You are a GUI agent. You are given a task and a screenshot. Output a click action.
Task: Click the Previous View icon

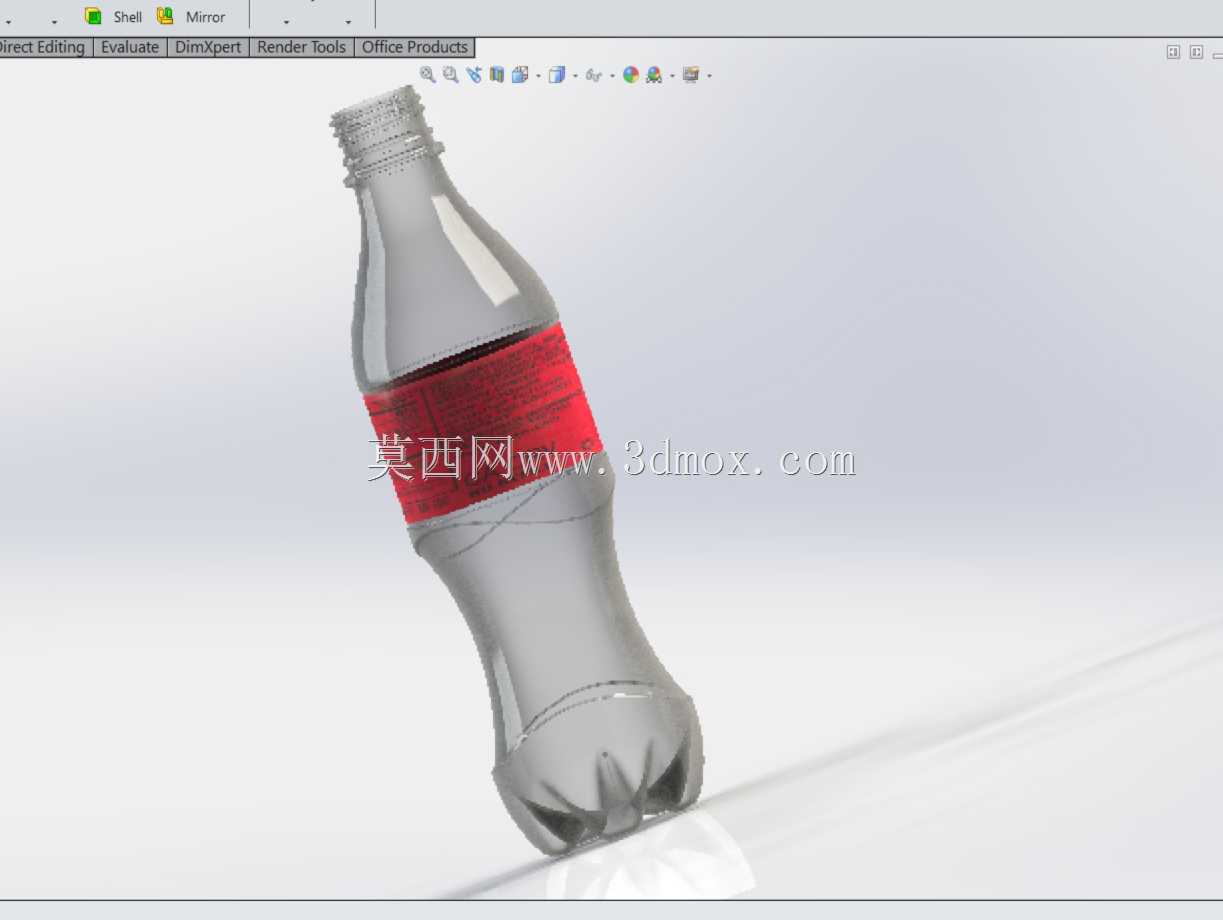(474, 74)
